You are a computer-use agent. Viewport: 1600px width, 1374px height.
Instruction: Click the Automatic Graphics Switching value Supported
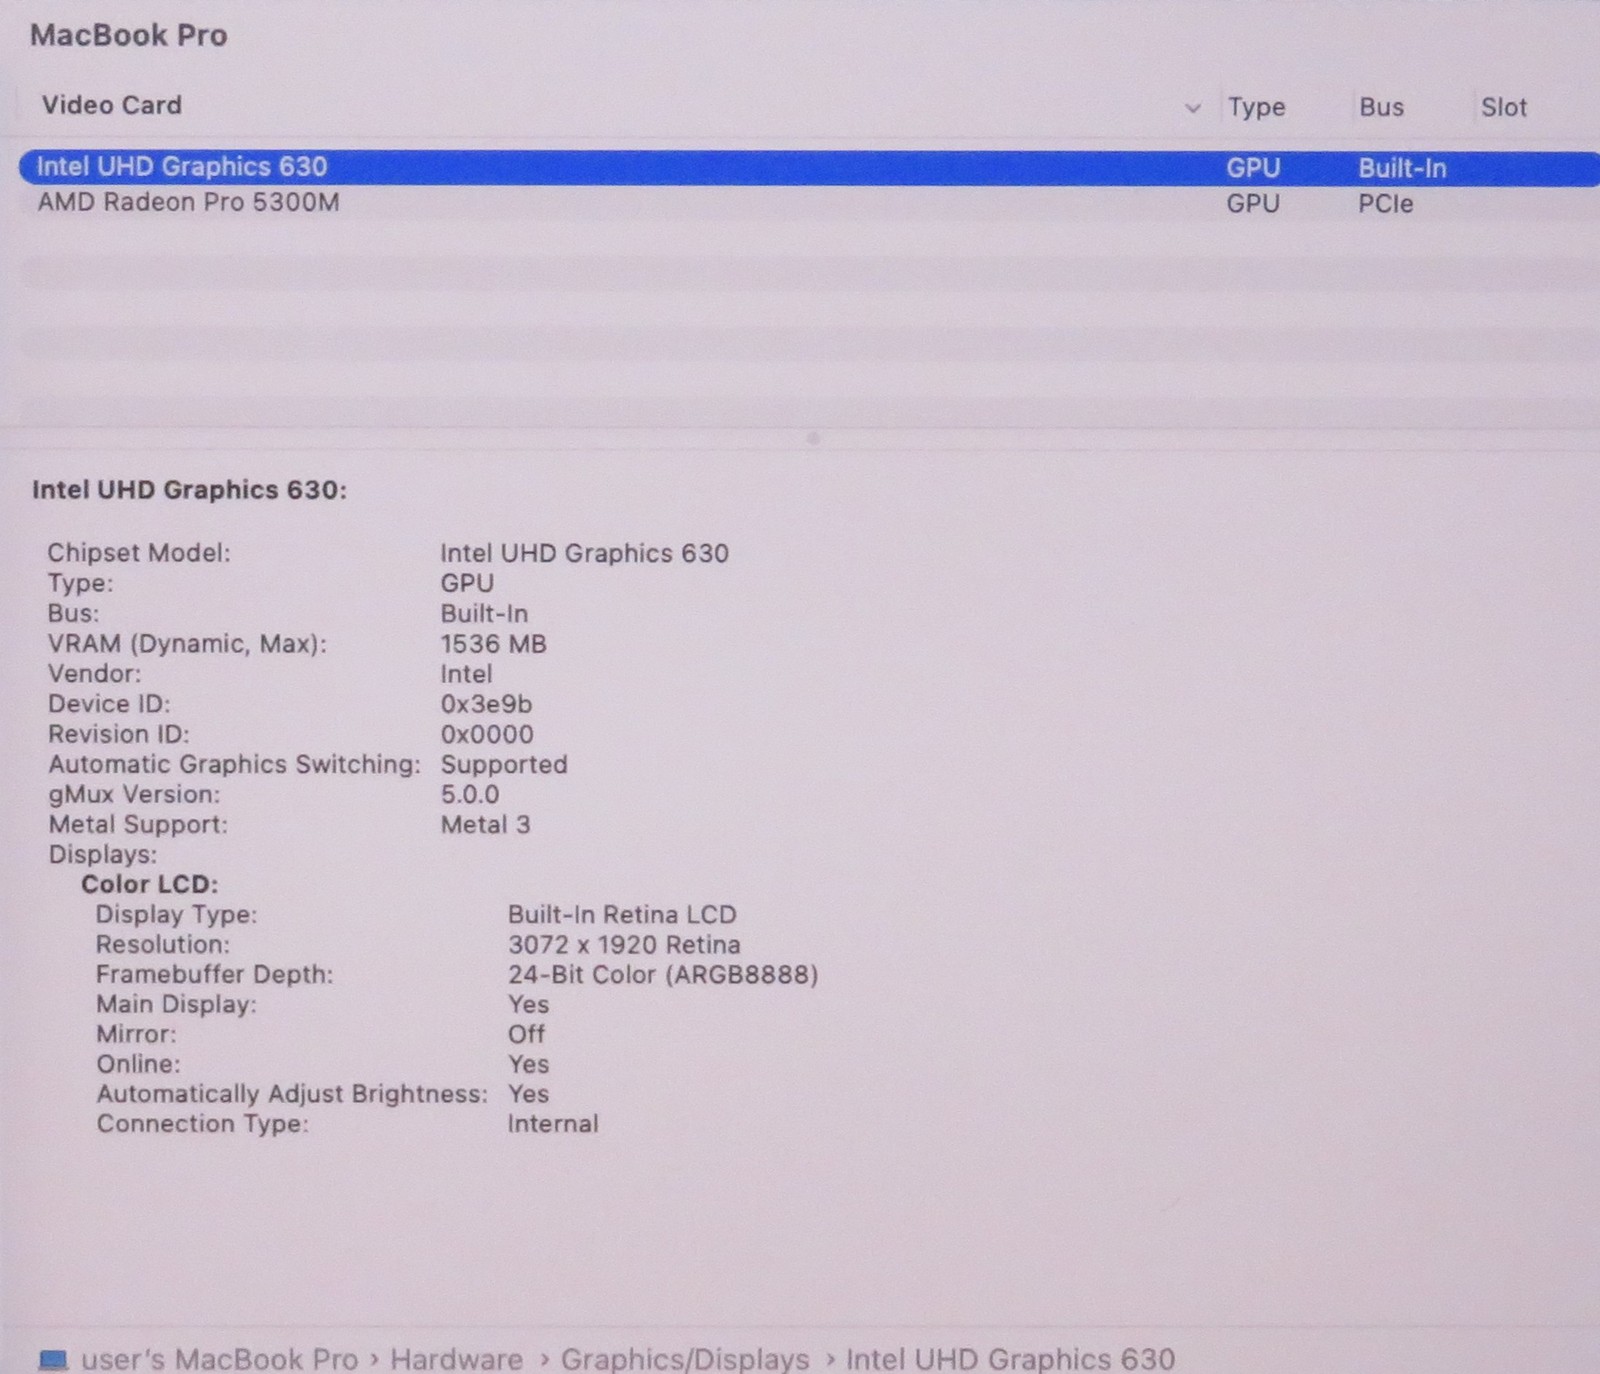pyautogui.click(x=504, y=764)
